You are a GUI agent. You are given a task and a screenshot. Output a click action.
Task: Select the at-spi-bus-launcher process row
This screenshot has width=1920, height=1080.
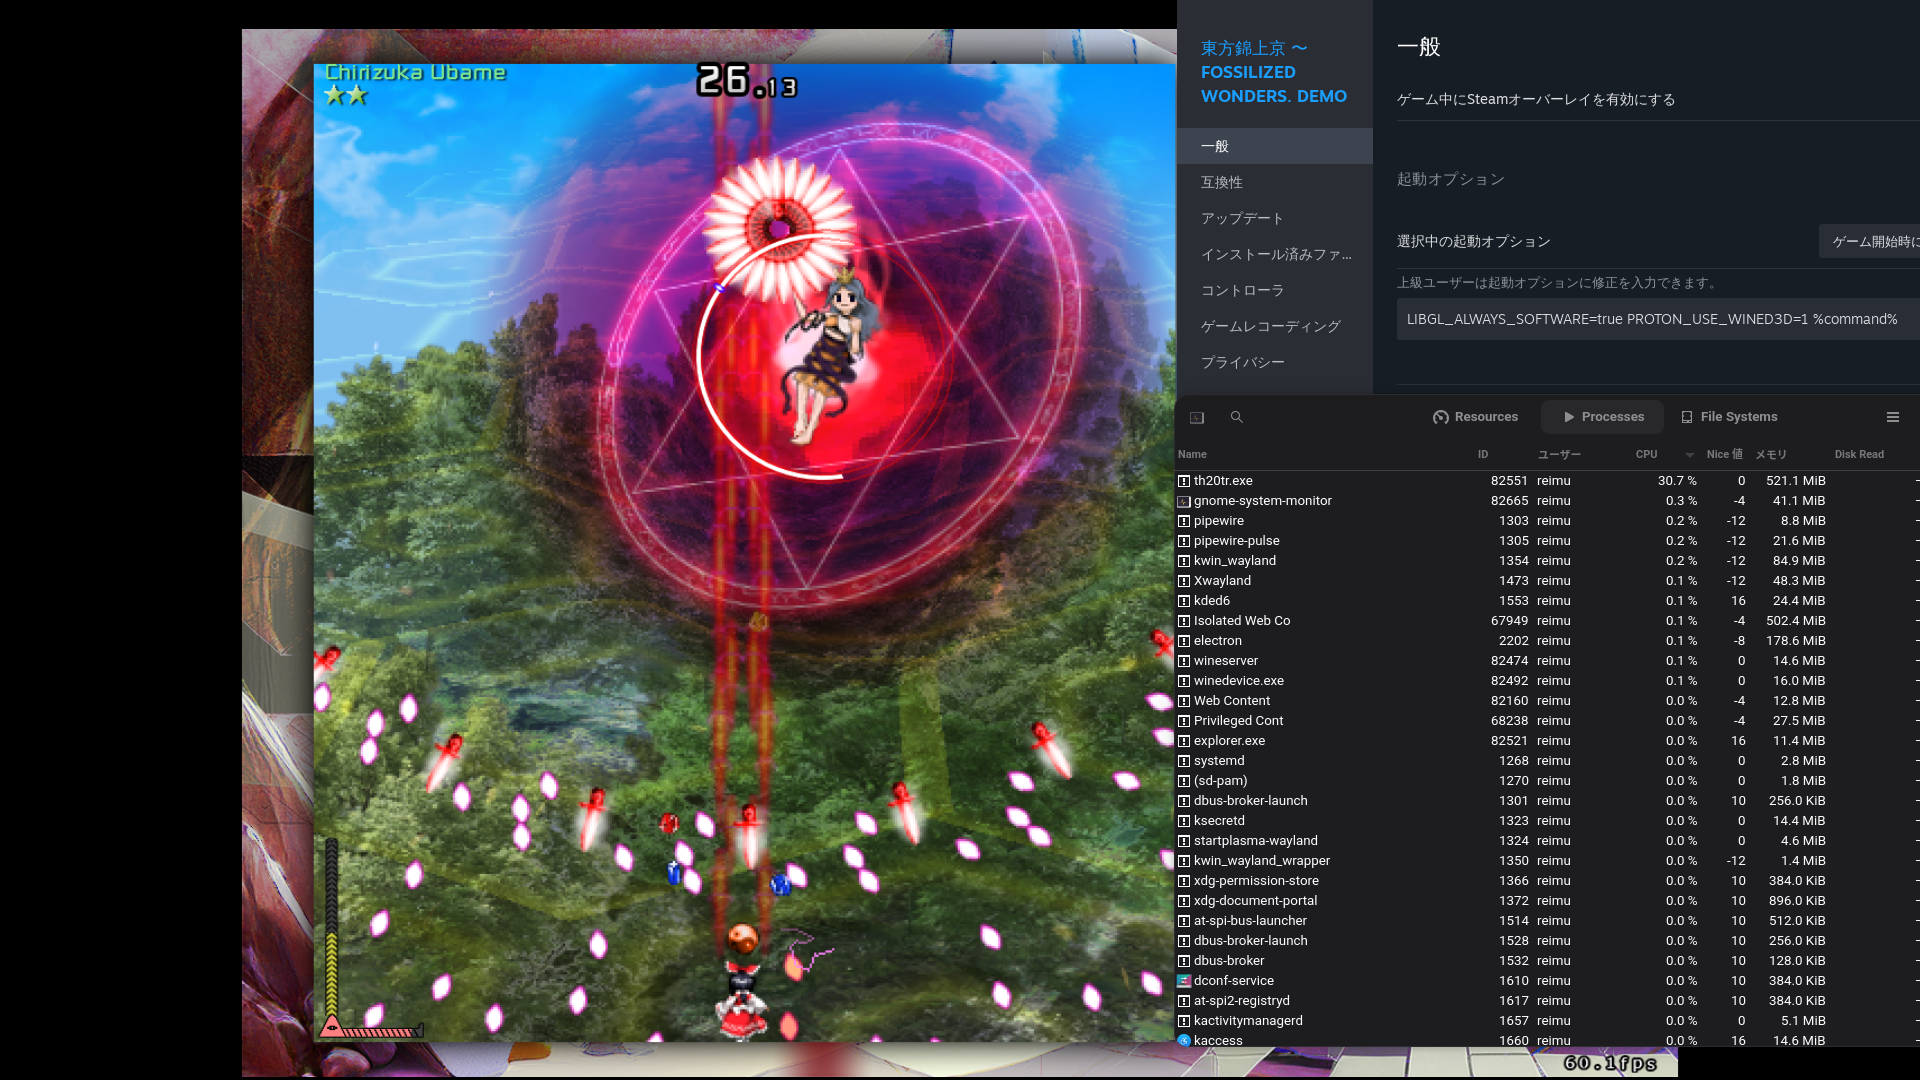1548,921
